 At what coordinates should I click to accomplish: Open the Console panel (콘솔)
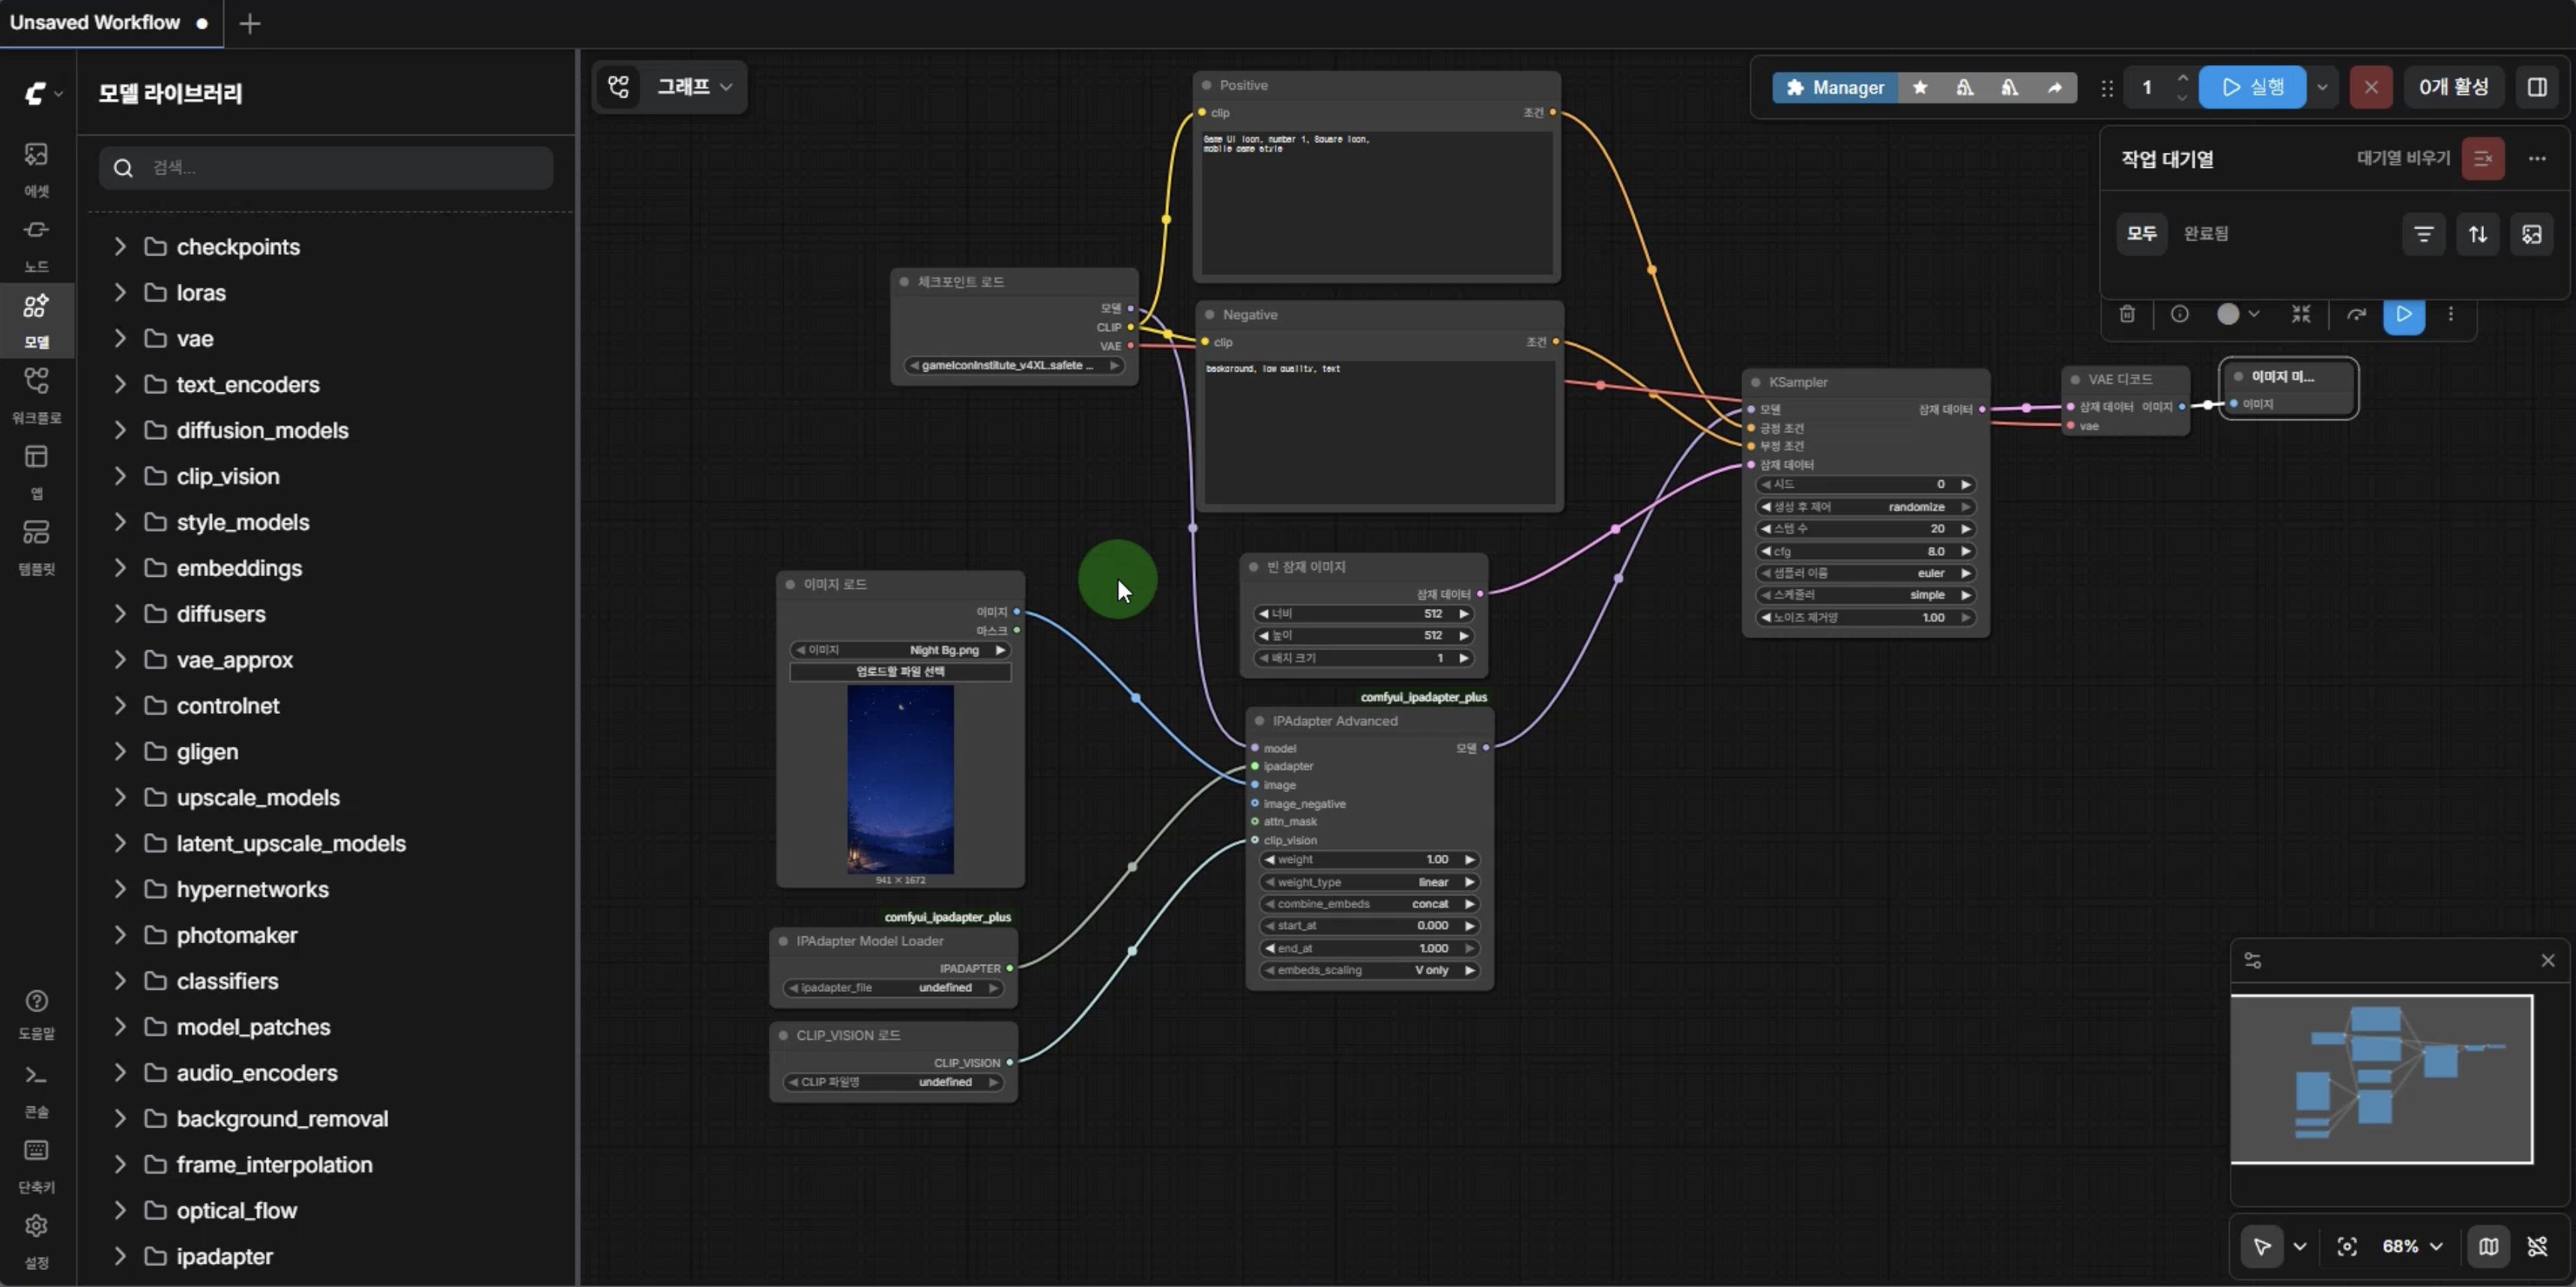coord(36,1089)
